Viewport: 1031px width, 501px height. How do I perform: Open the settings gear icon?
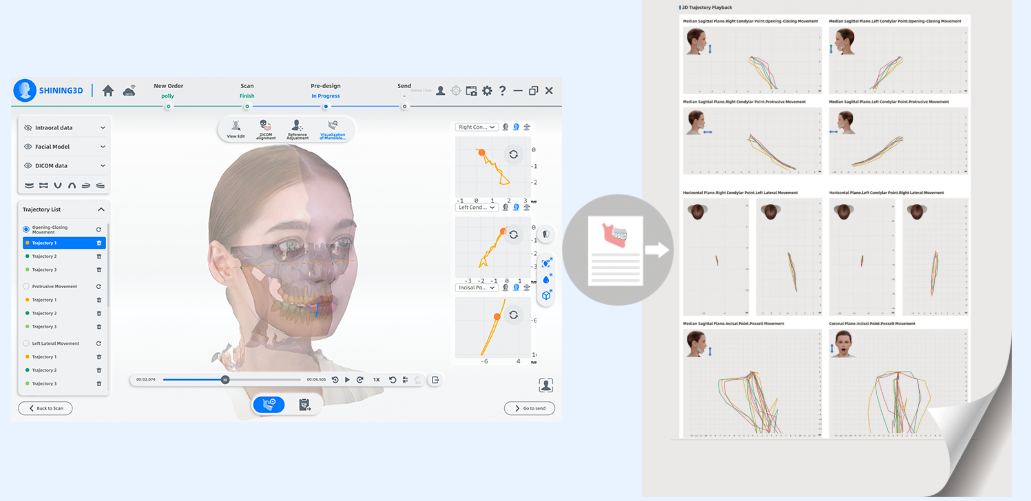[487, 91]
